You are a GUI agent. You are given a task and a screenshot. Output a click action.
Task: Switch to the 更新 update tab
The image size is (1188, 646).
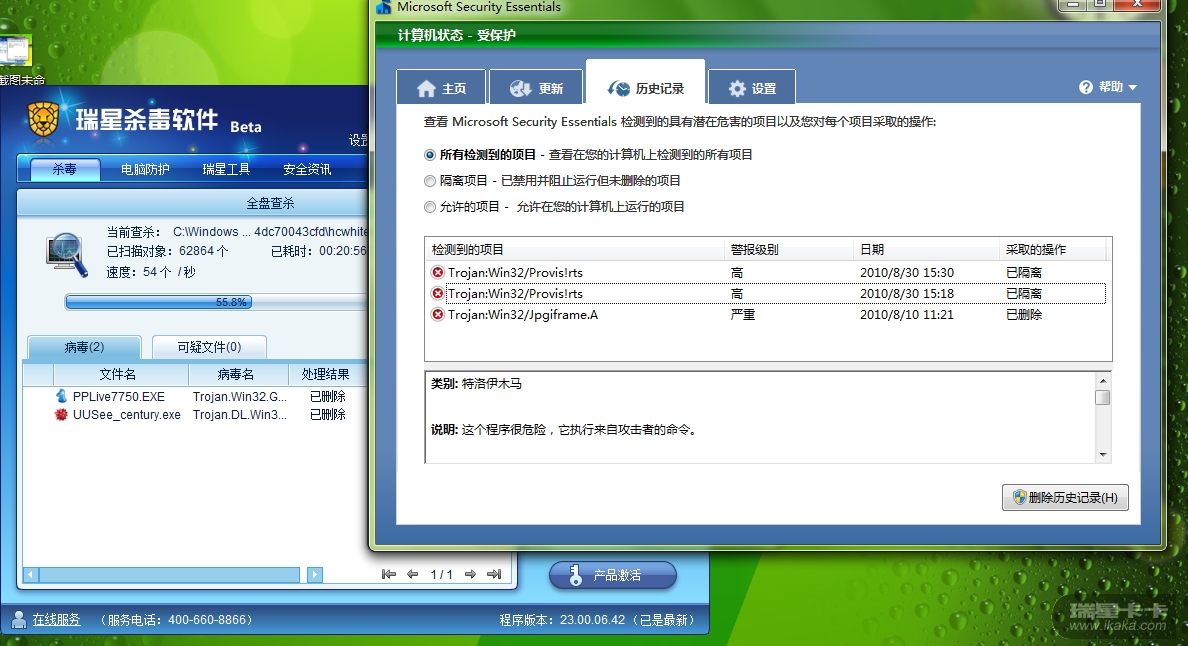pyautogui.click(x=536, y=89)
